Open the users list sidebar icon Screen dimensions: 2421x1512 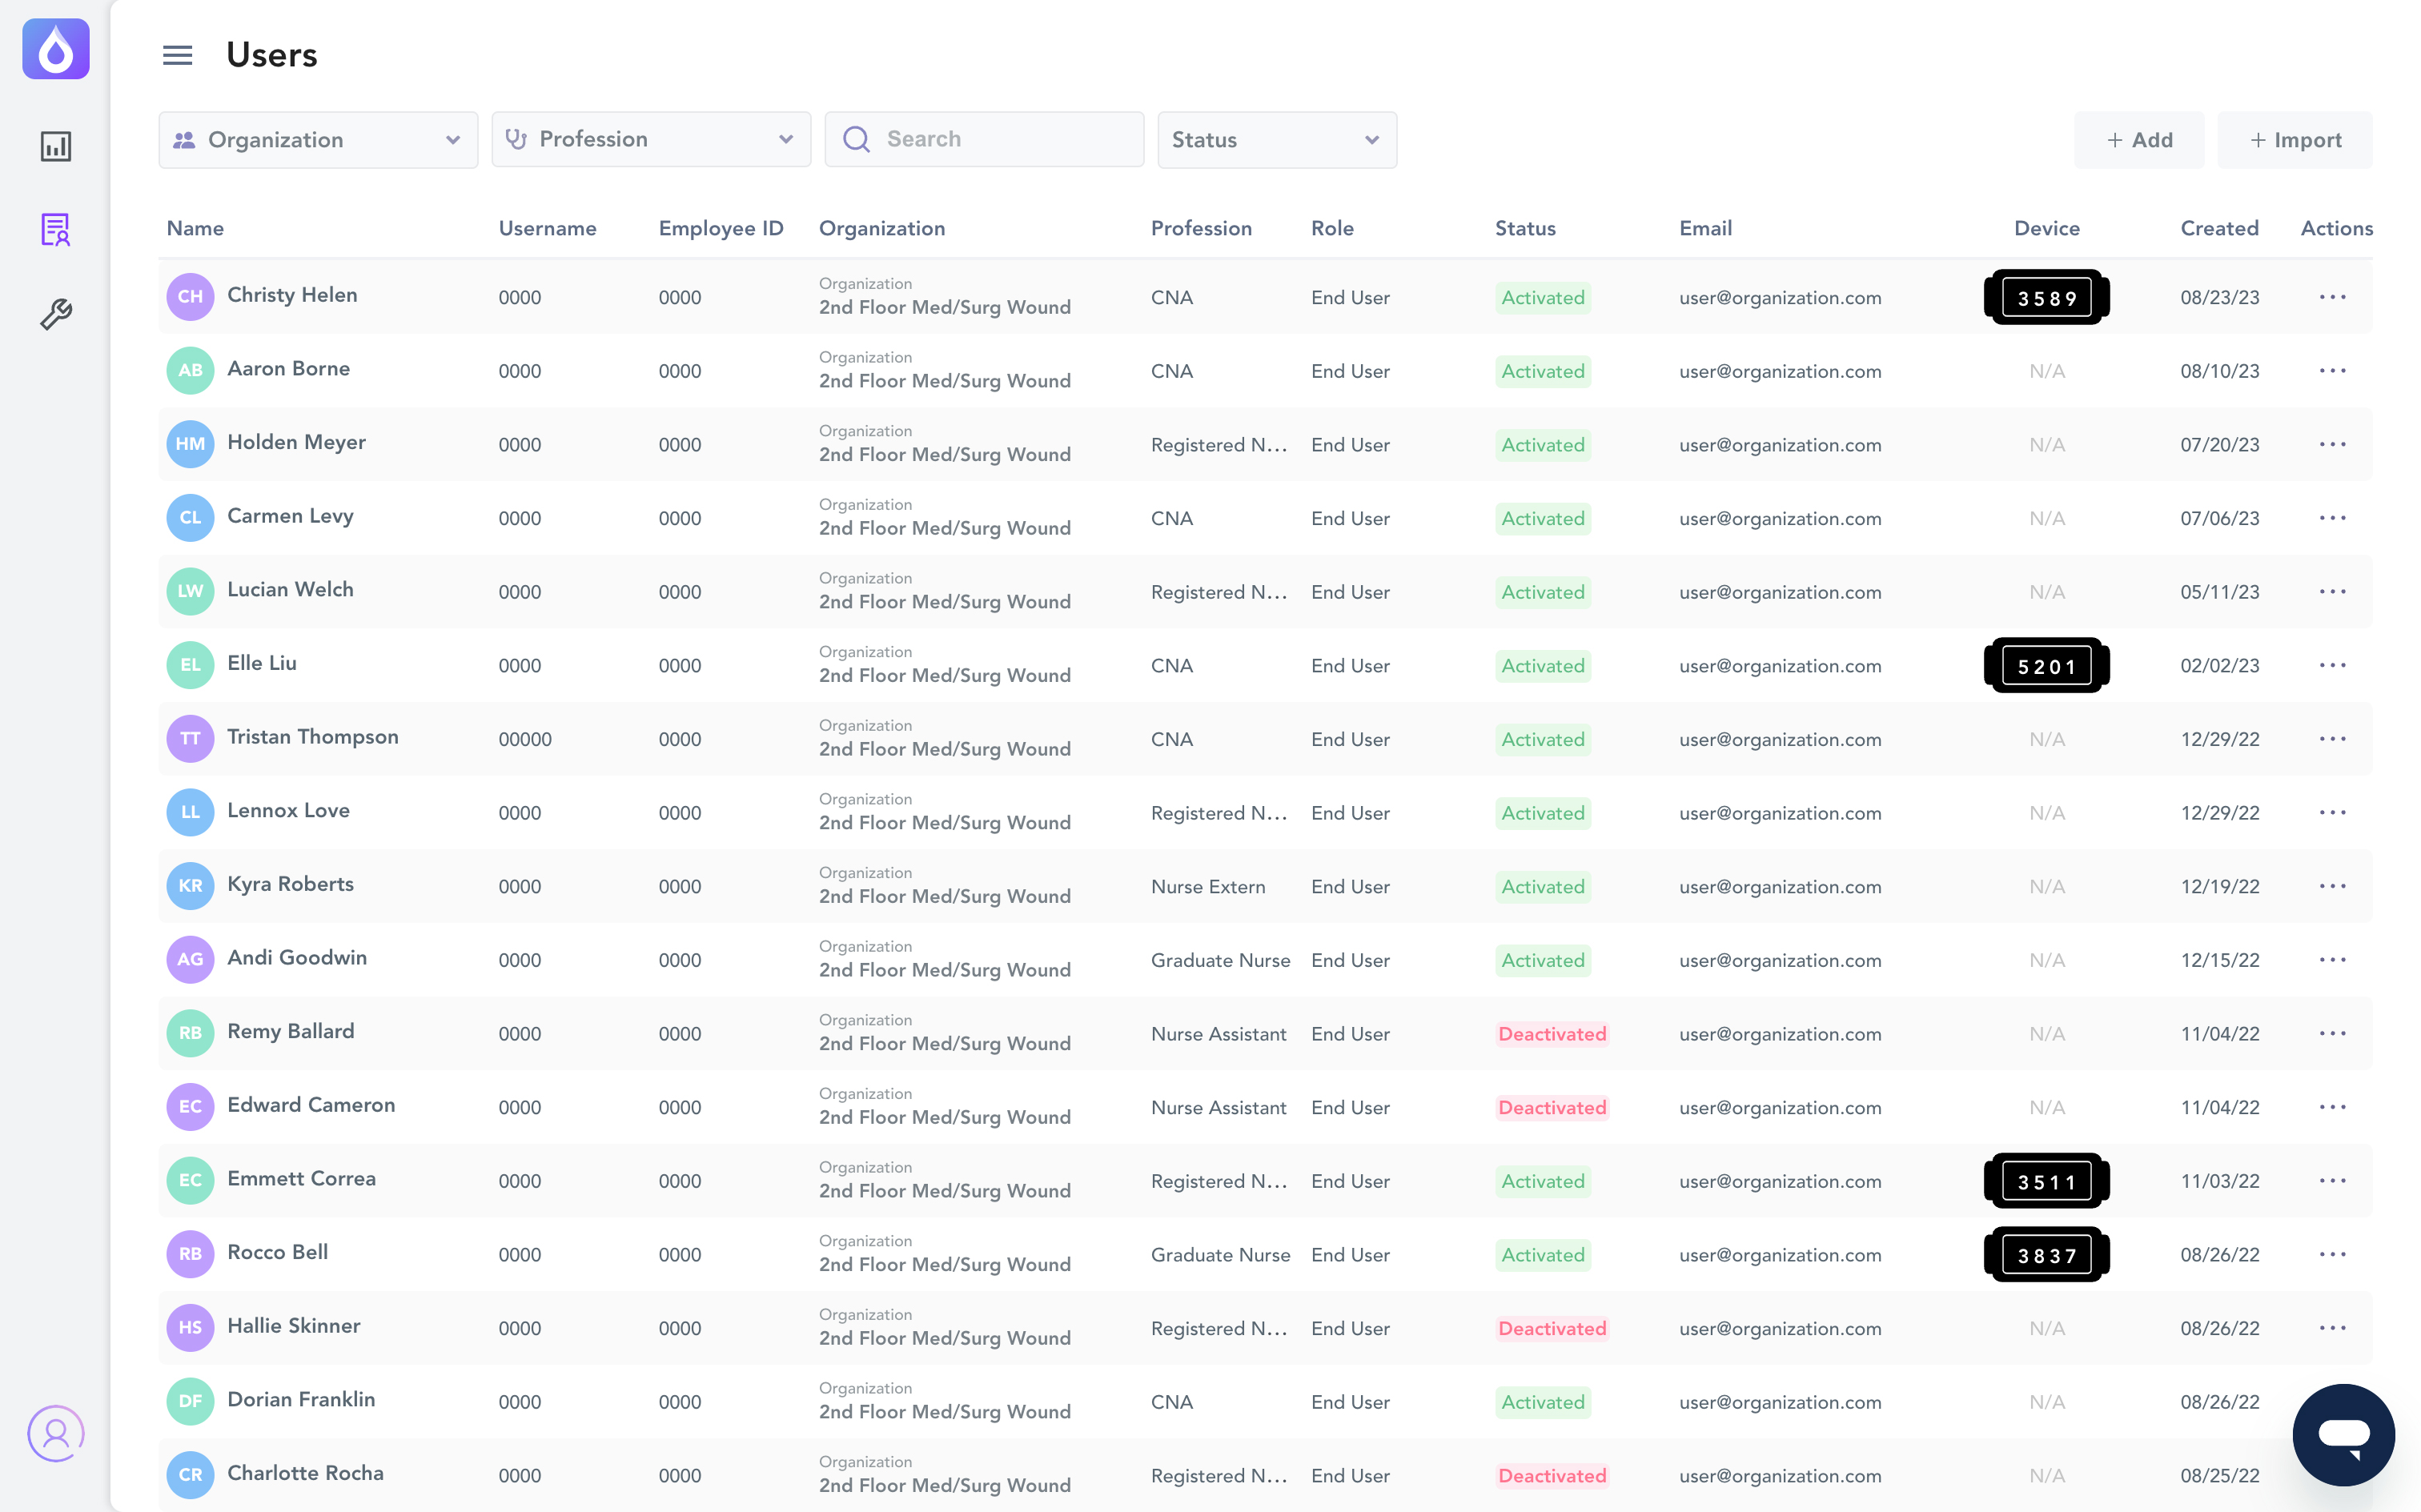[56, 230]
